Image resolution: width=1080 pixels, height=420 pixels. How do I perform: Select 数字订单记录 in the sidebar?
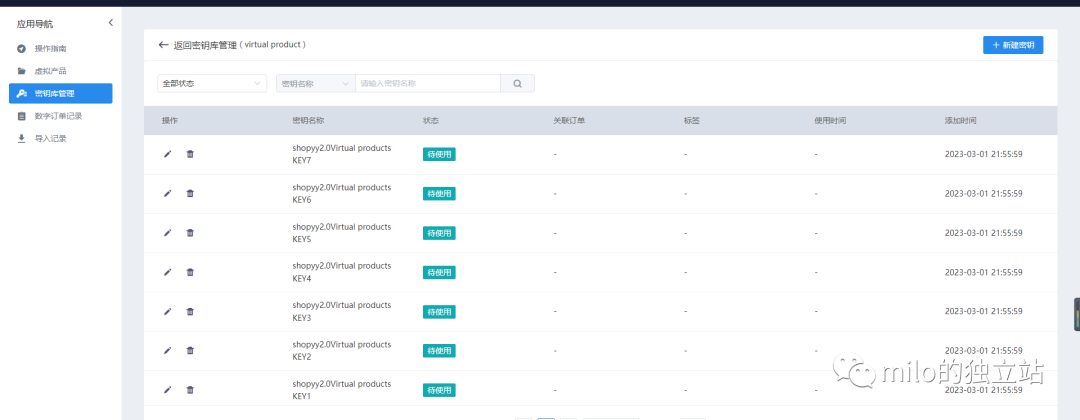point(61,116)
